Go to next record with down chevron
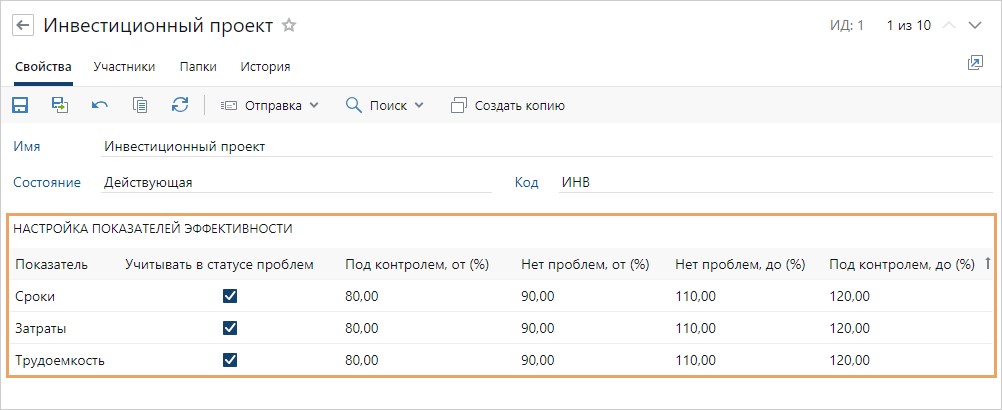Viewport: 1002px width, 410px height. pos(976,26)
